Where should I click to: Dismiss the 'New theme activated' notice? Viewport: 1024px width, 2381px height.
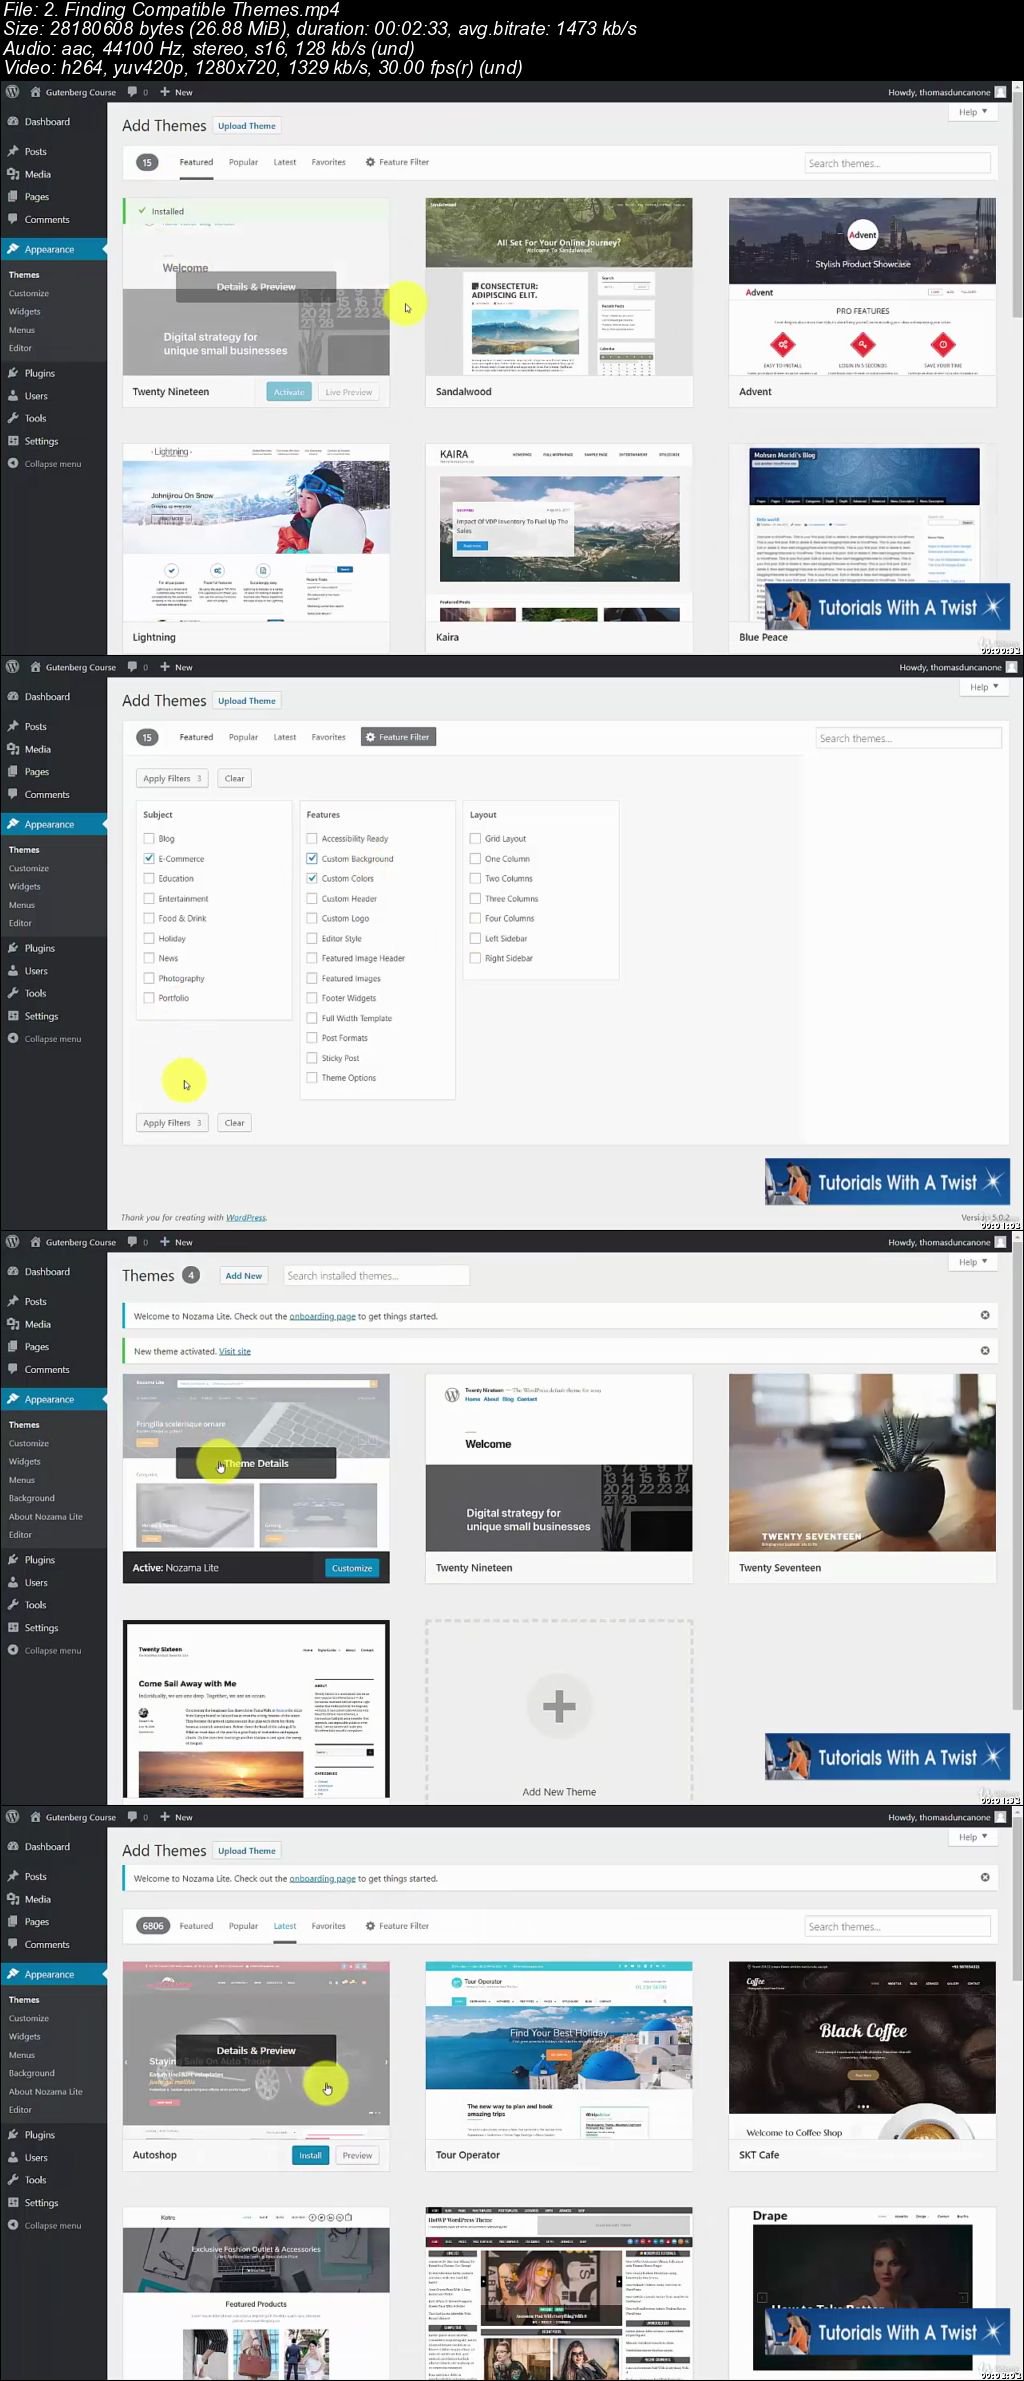click(x=985, y=1351)
